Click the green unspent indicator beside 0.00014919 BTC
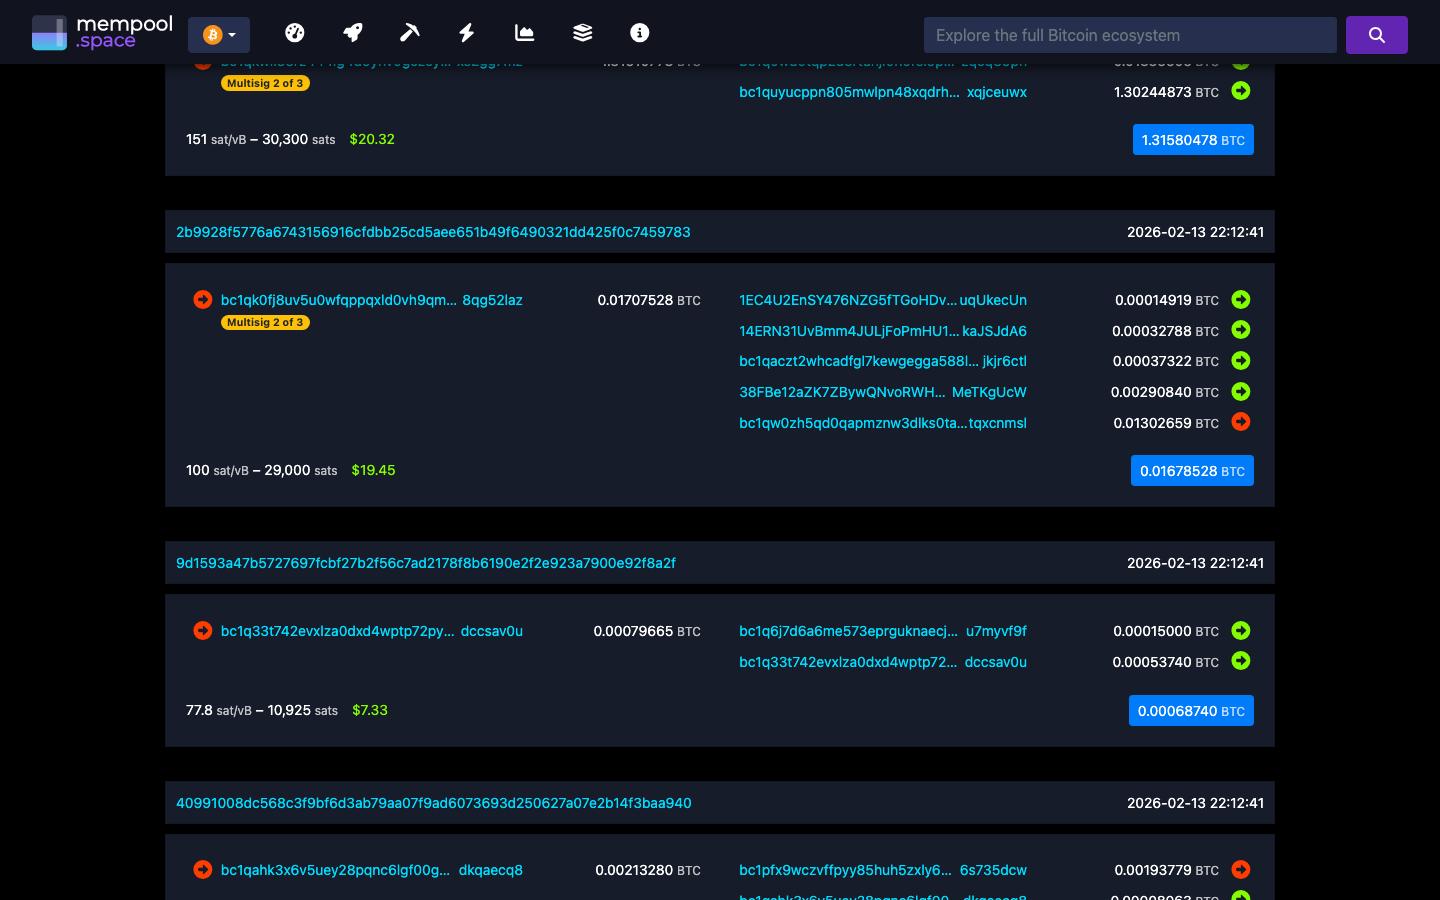Screen dimensions: 1440x900 [1240, 299]
